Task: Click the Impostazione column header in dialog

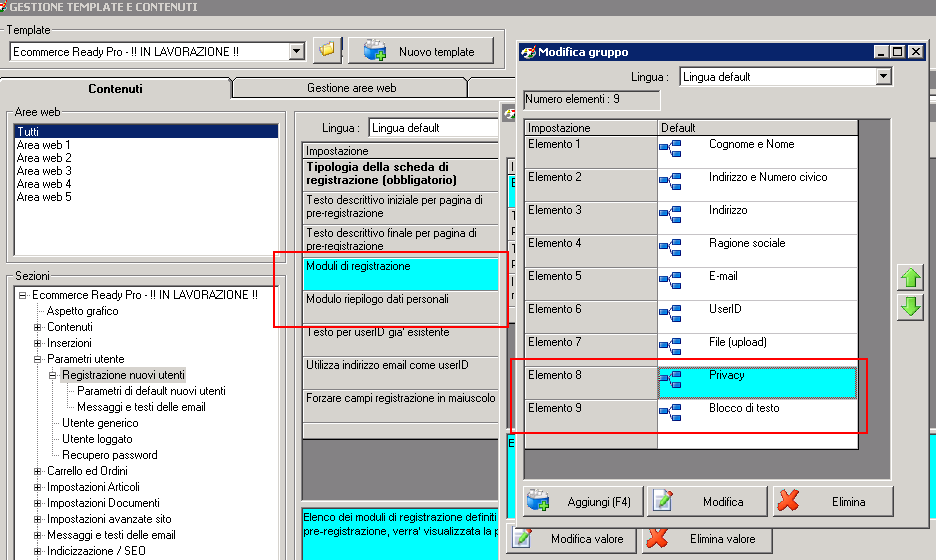Action: tap(591, 128)
